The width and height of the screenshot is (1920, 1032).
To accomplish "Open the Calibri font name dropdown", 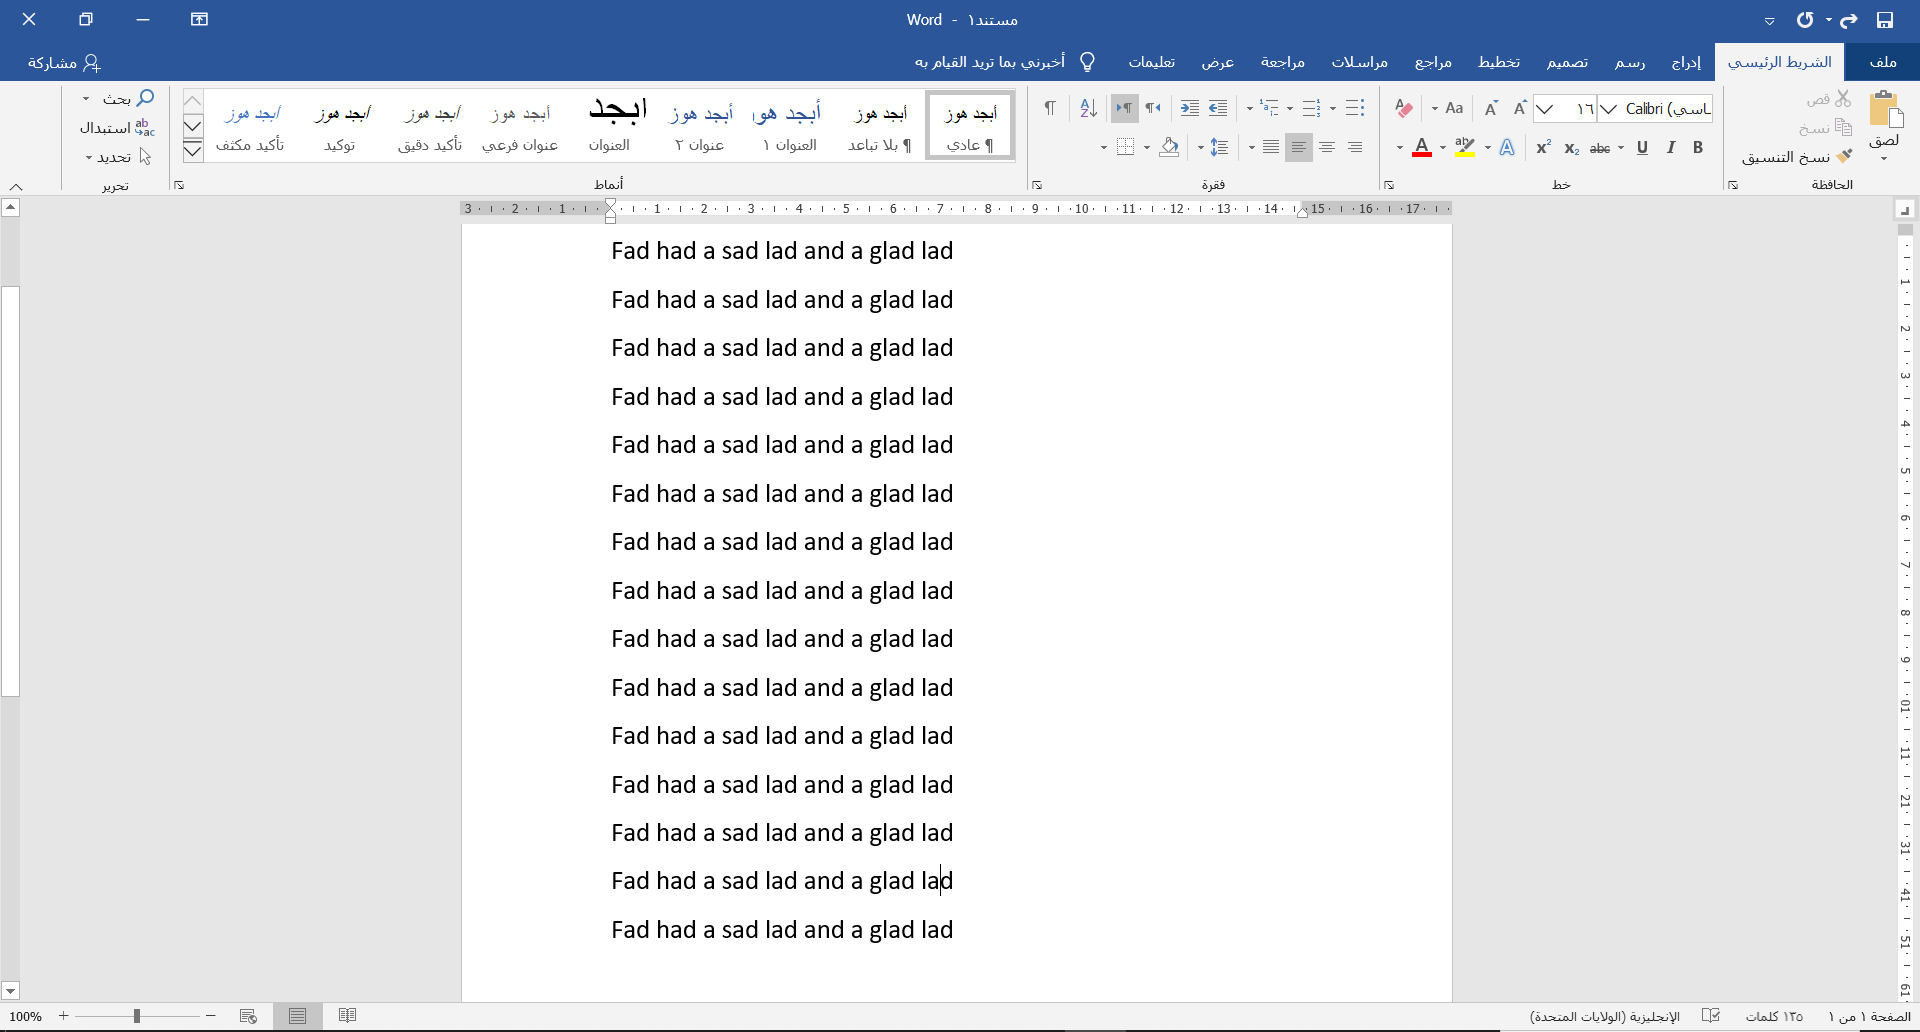I will [x=1609, y=109].
